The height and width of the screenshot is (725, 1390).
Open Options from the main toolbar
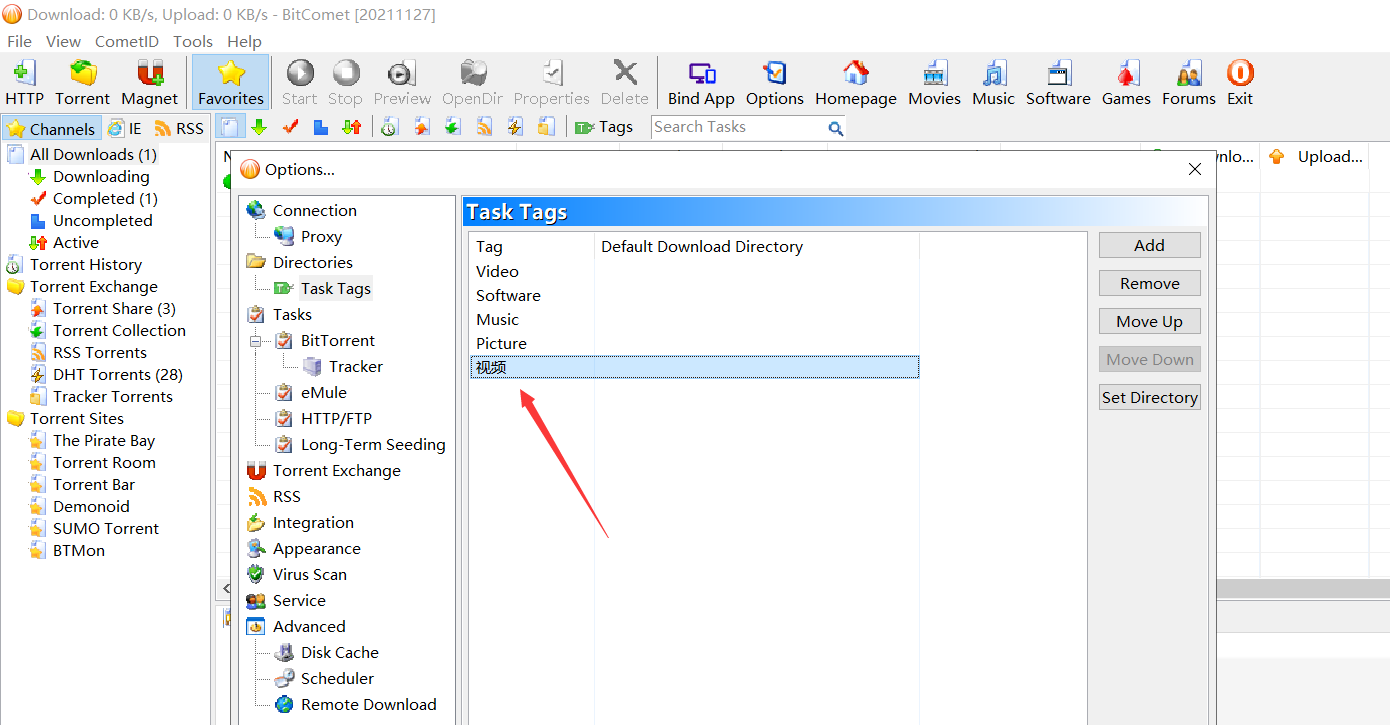pyautogui.click(x=775, y=82)
